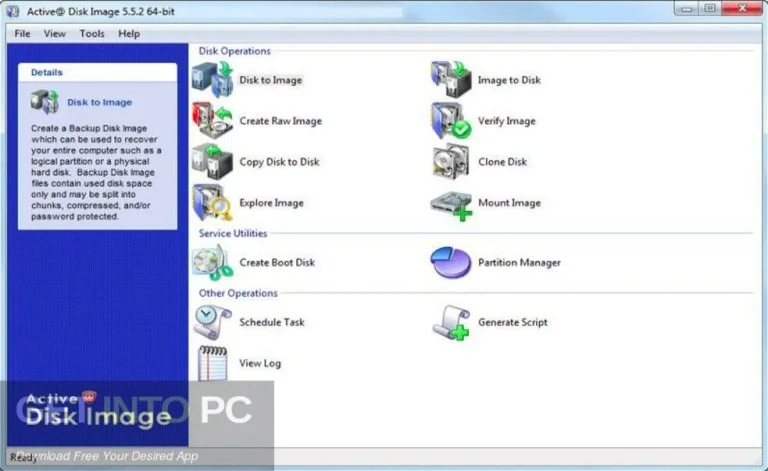Close the Active@ Disk Image window
Viewport: 768px width, 471px height.
pyautogui.click(x=742, y=8)
